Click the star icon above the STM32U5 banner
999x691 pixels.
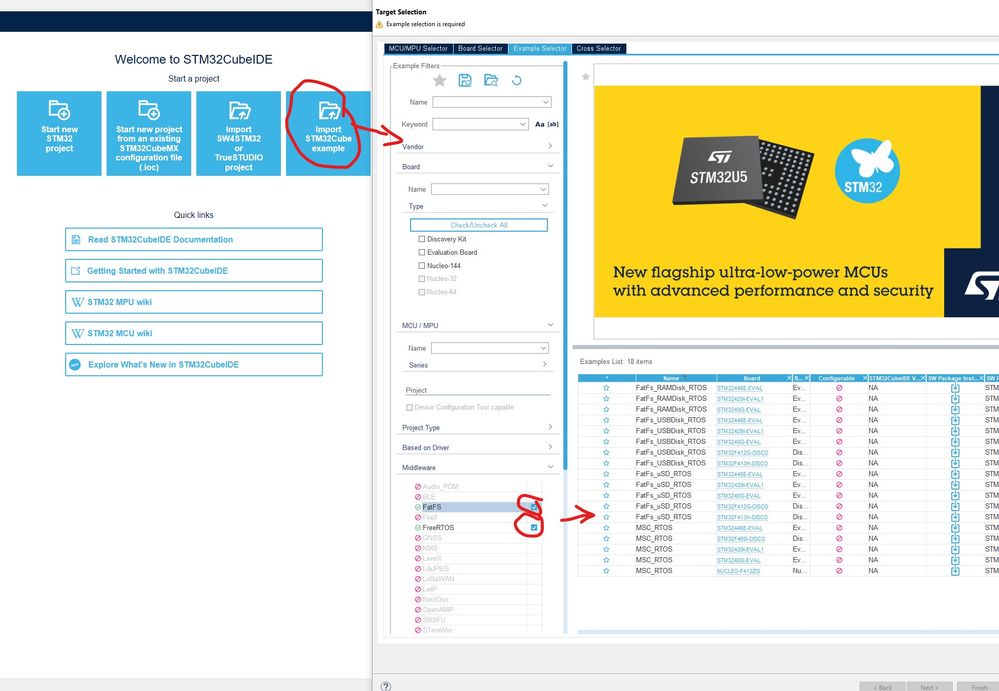click(x=586, y=77)
